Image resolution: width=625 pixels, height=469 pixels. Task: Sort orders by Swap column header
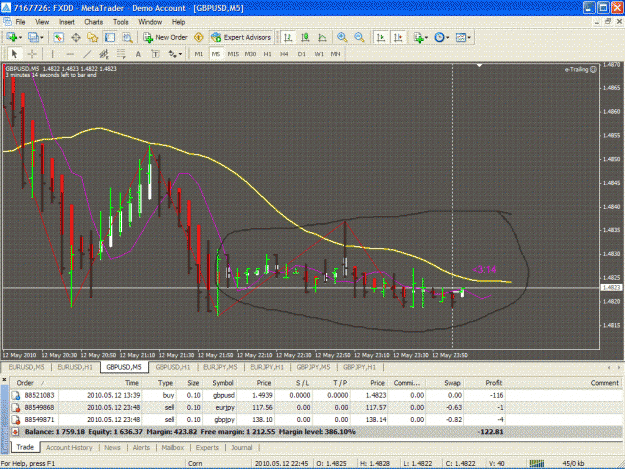(445, 383)
